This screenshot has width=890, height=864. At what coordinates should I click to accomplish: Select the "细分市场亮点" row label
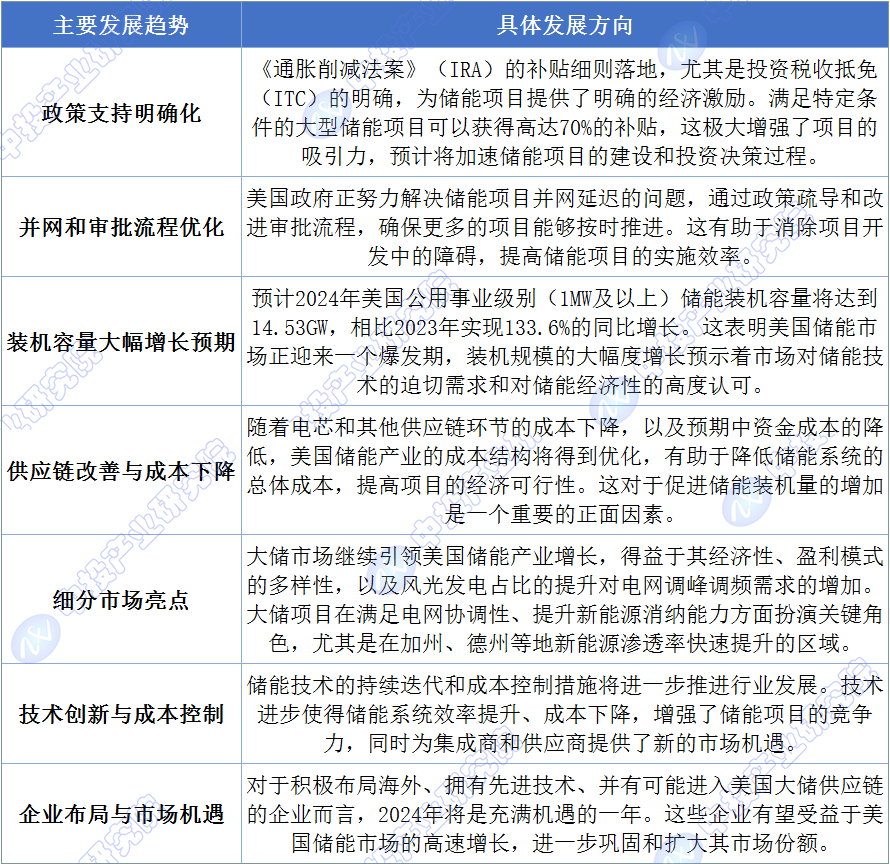click(x=120, y=600)
